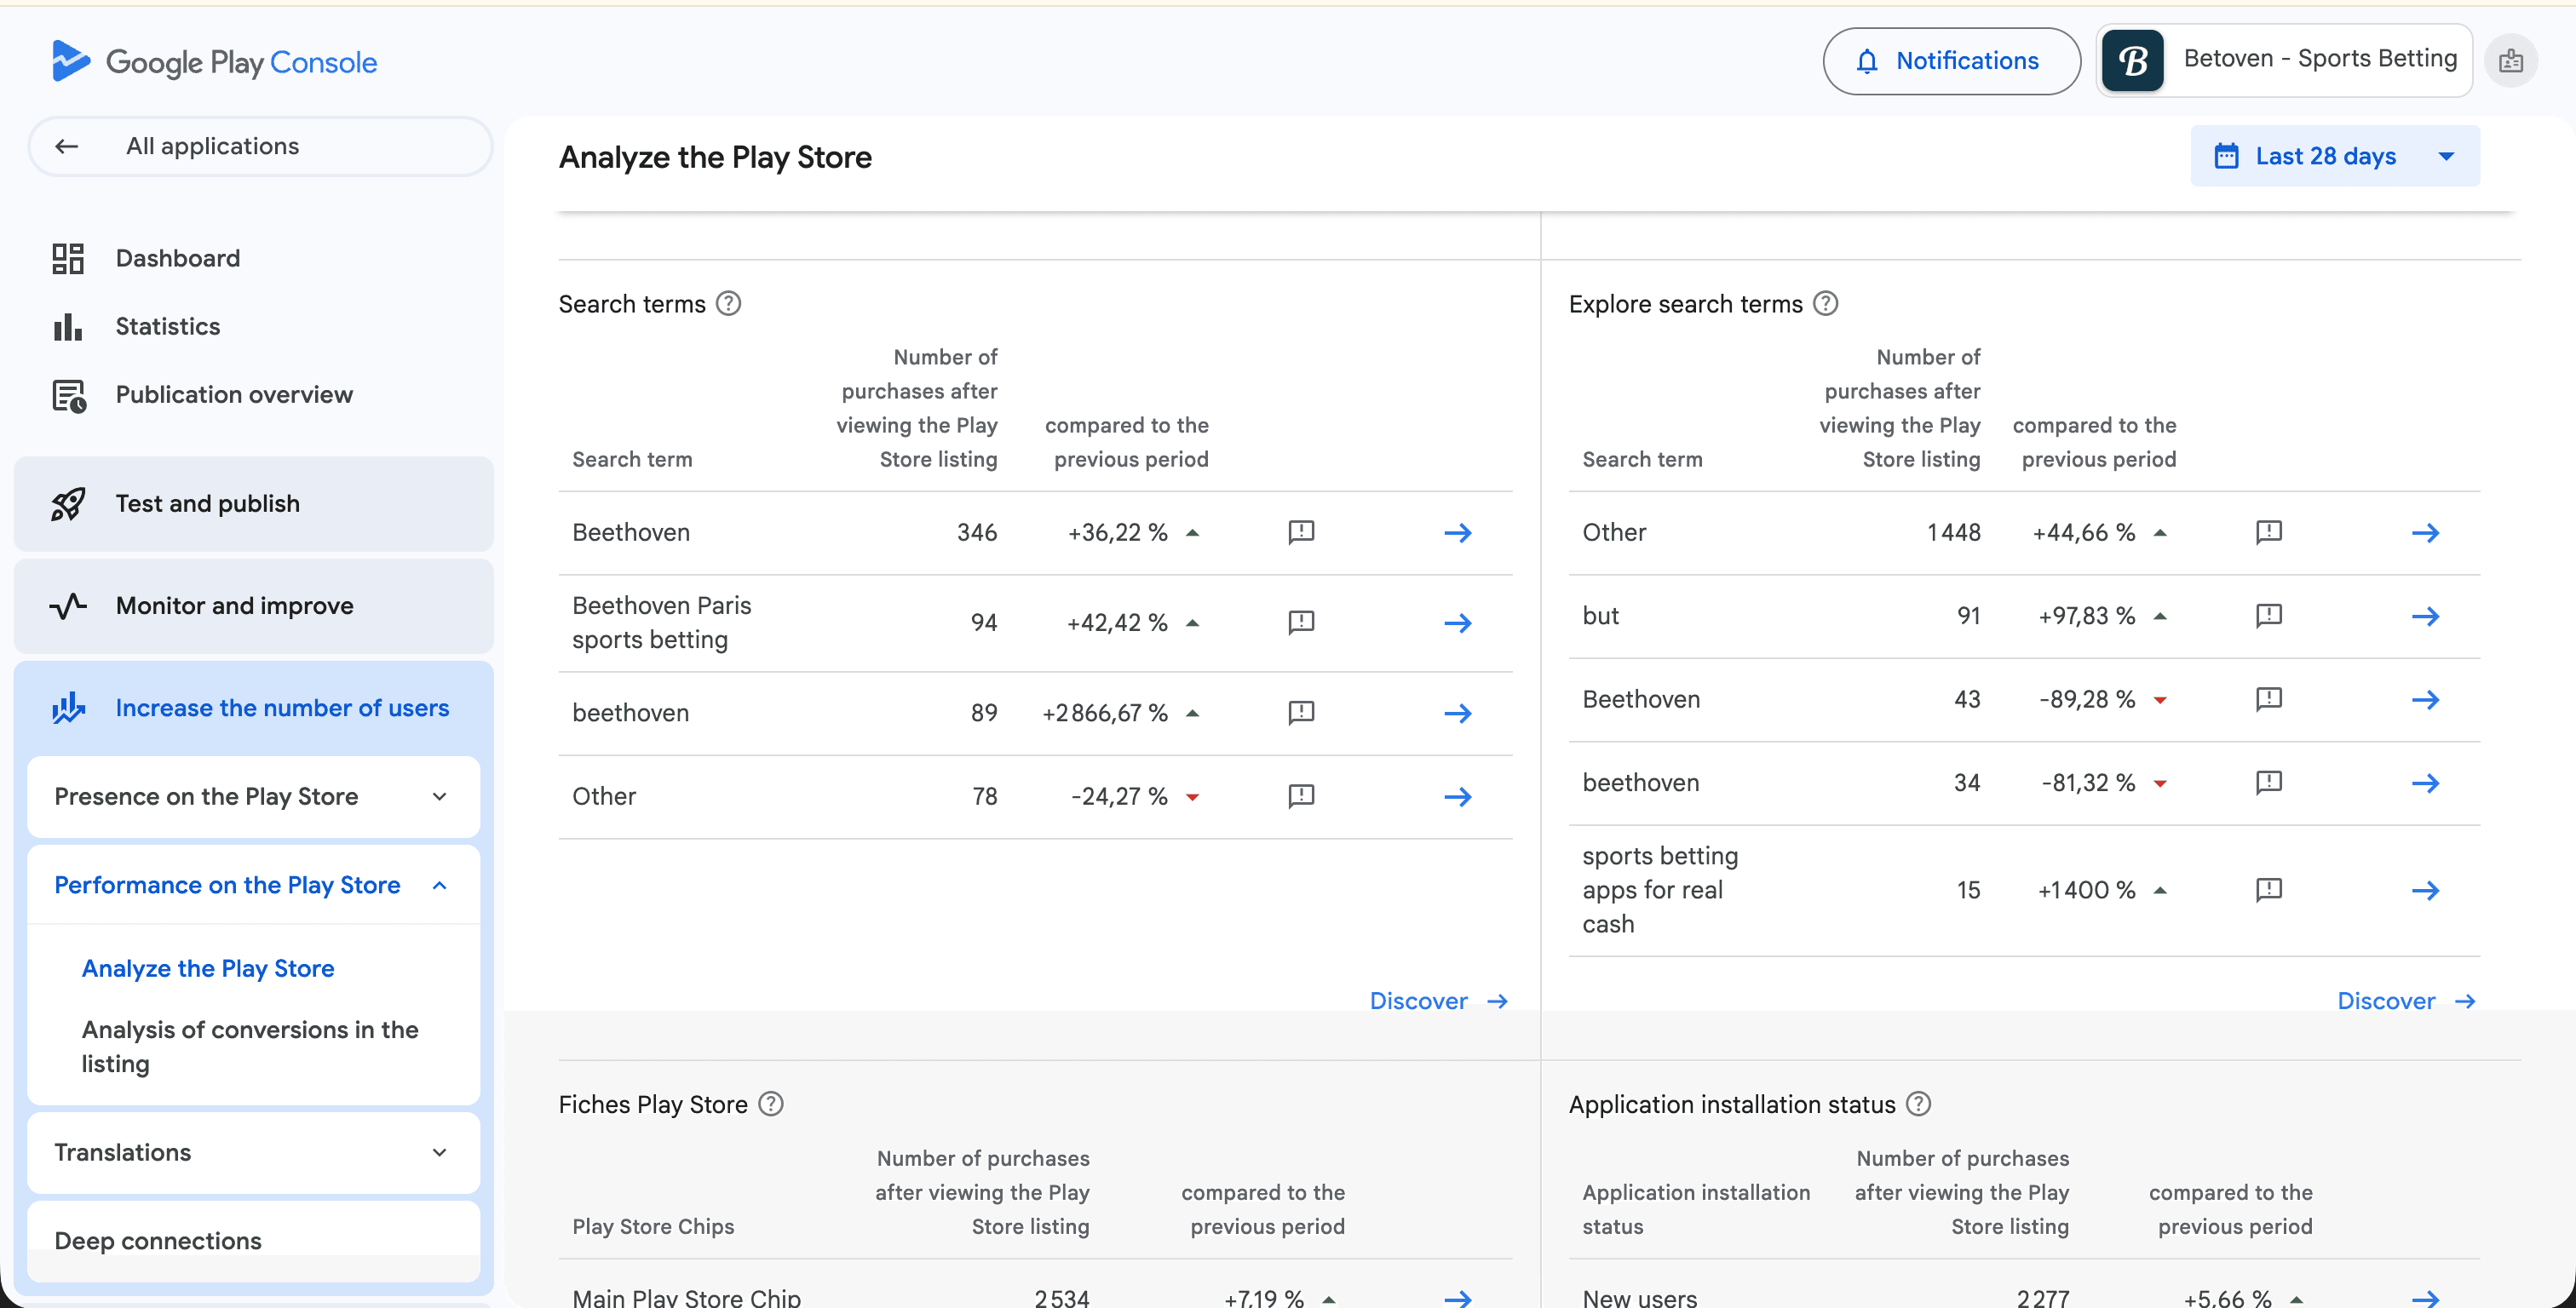Open details arrow for 'Beethoven Paris sports betting'

pos(1459,622)
